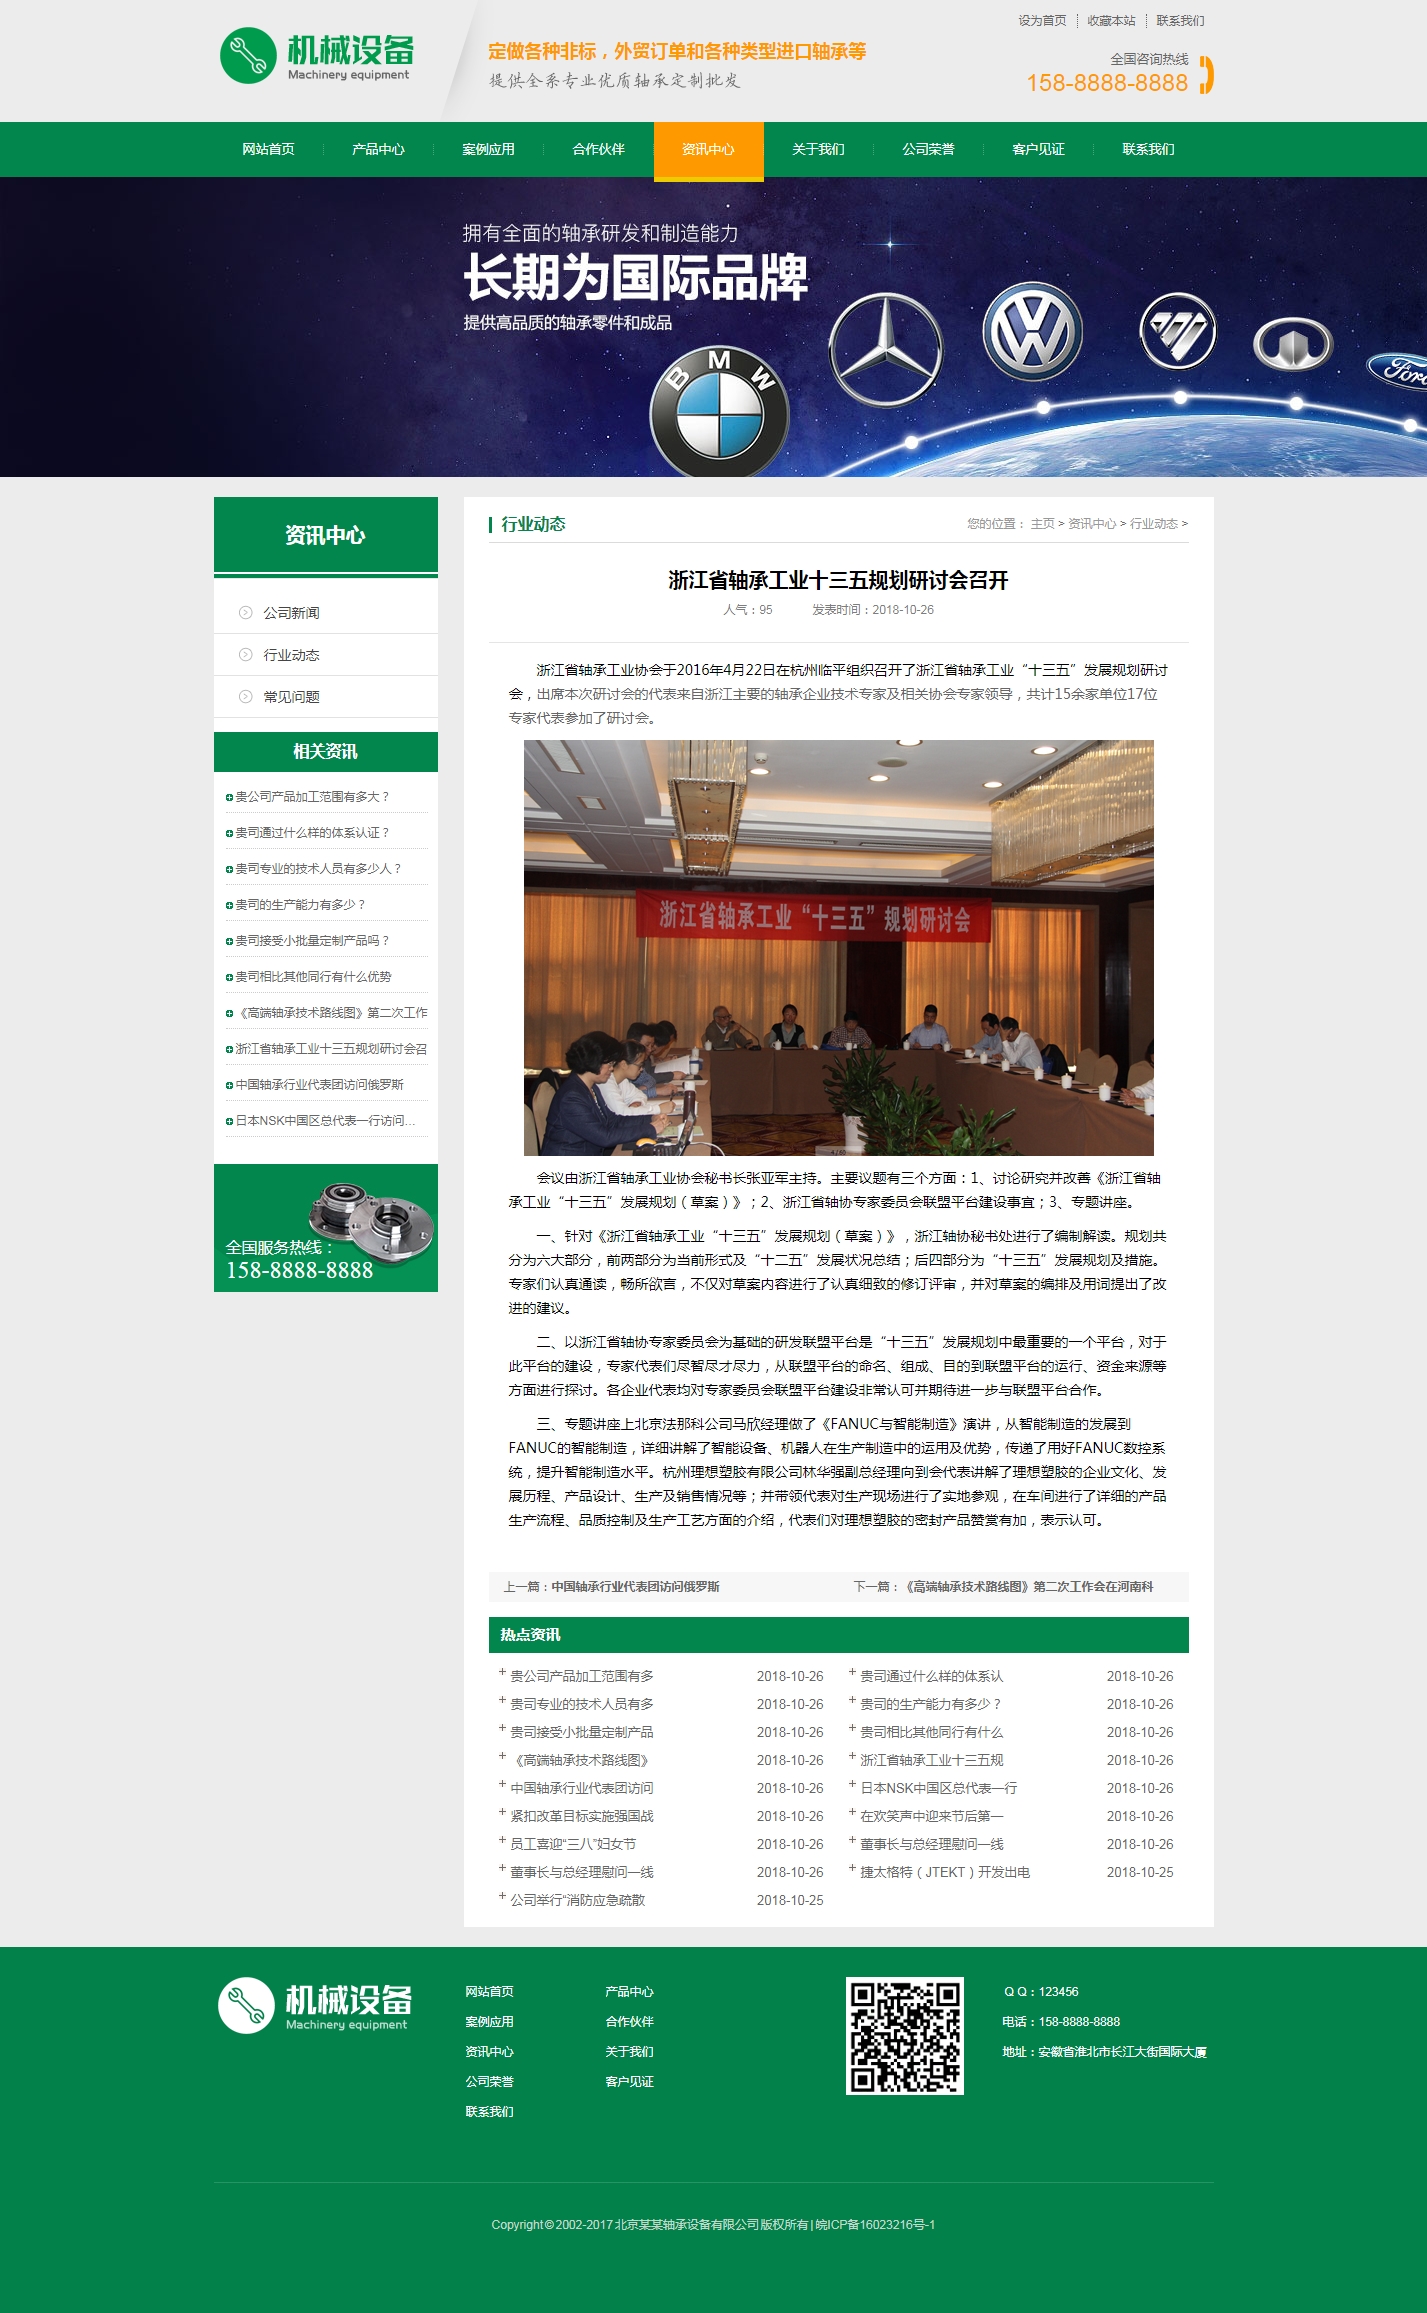This screenshot has height=2313, width=1427.
Task: Go to previous article 中国轴承行业代表团访问俄罗斯
Action: pyautogui.click(x=635, y=1587)
